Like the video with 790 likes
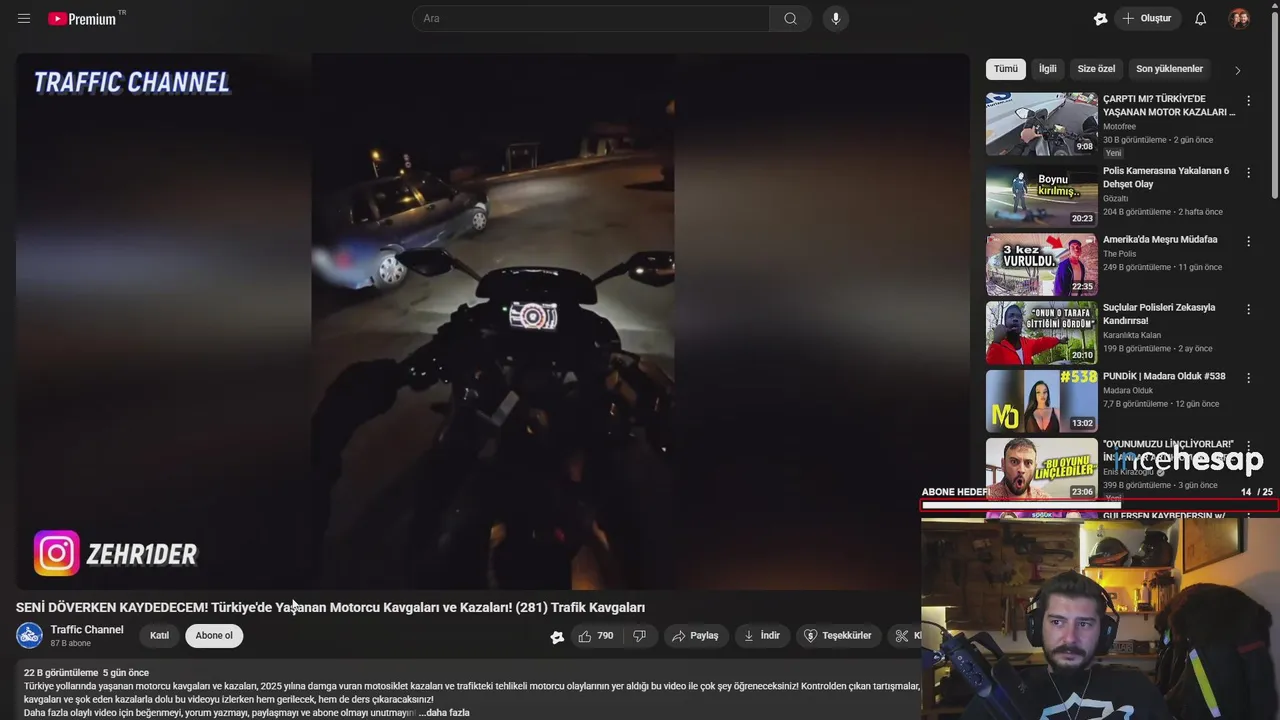 coord(596,636)
